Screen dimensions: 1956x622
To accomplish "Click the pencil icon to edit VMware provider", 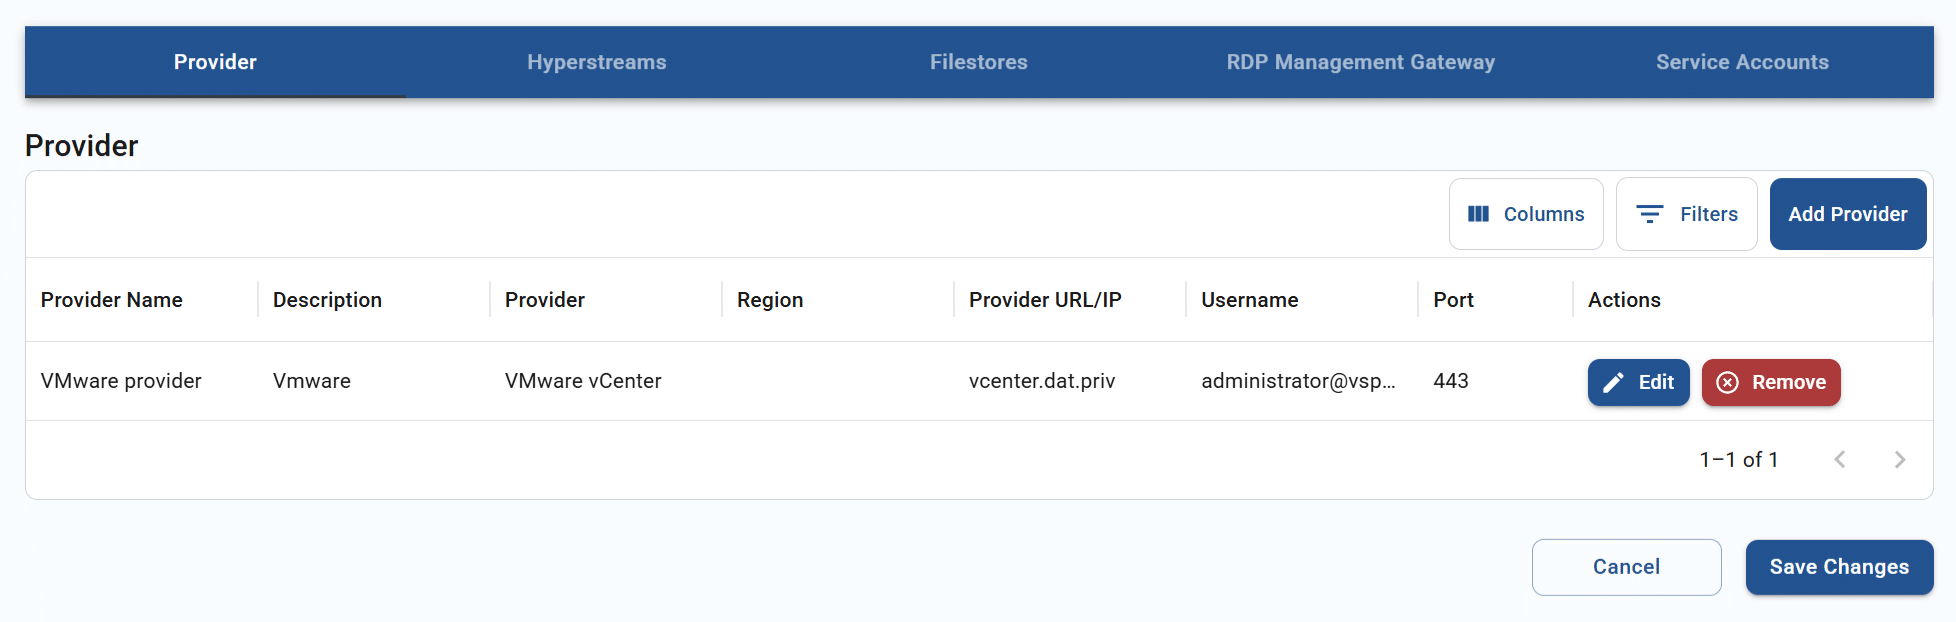I will point(1613,383).
